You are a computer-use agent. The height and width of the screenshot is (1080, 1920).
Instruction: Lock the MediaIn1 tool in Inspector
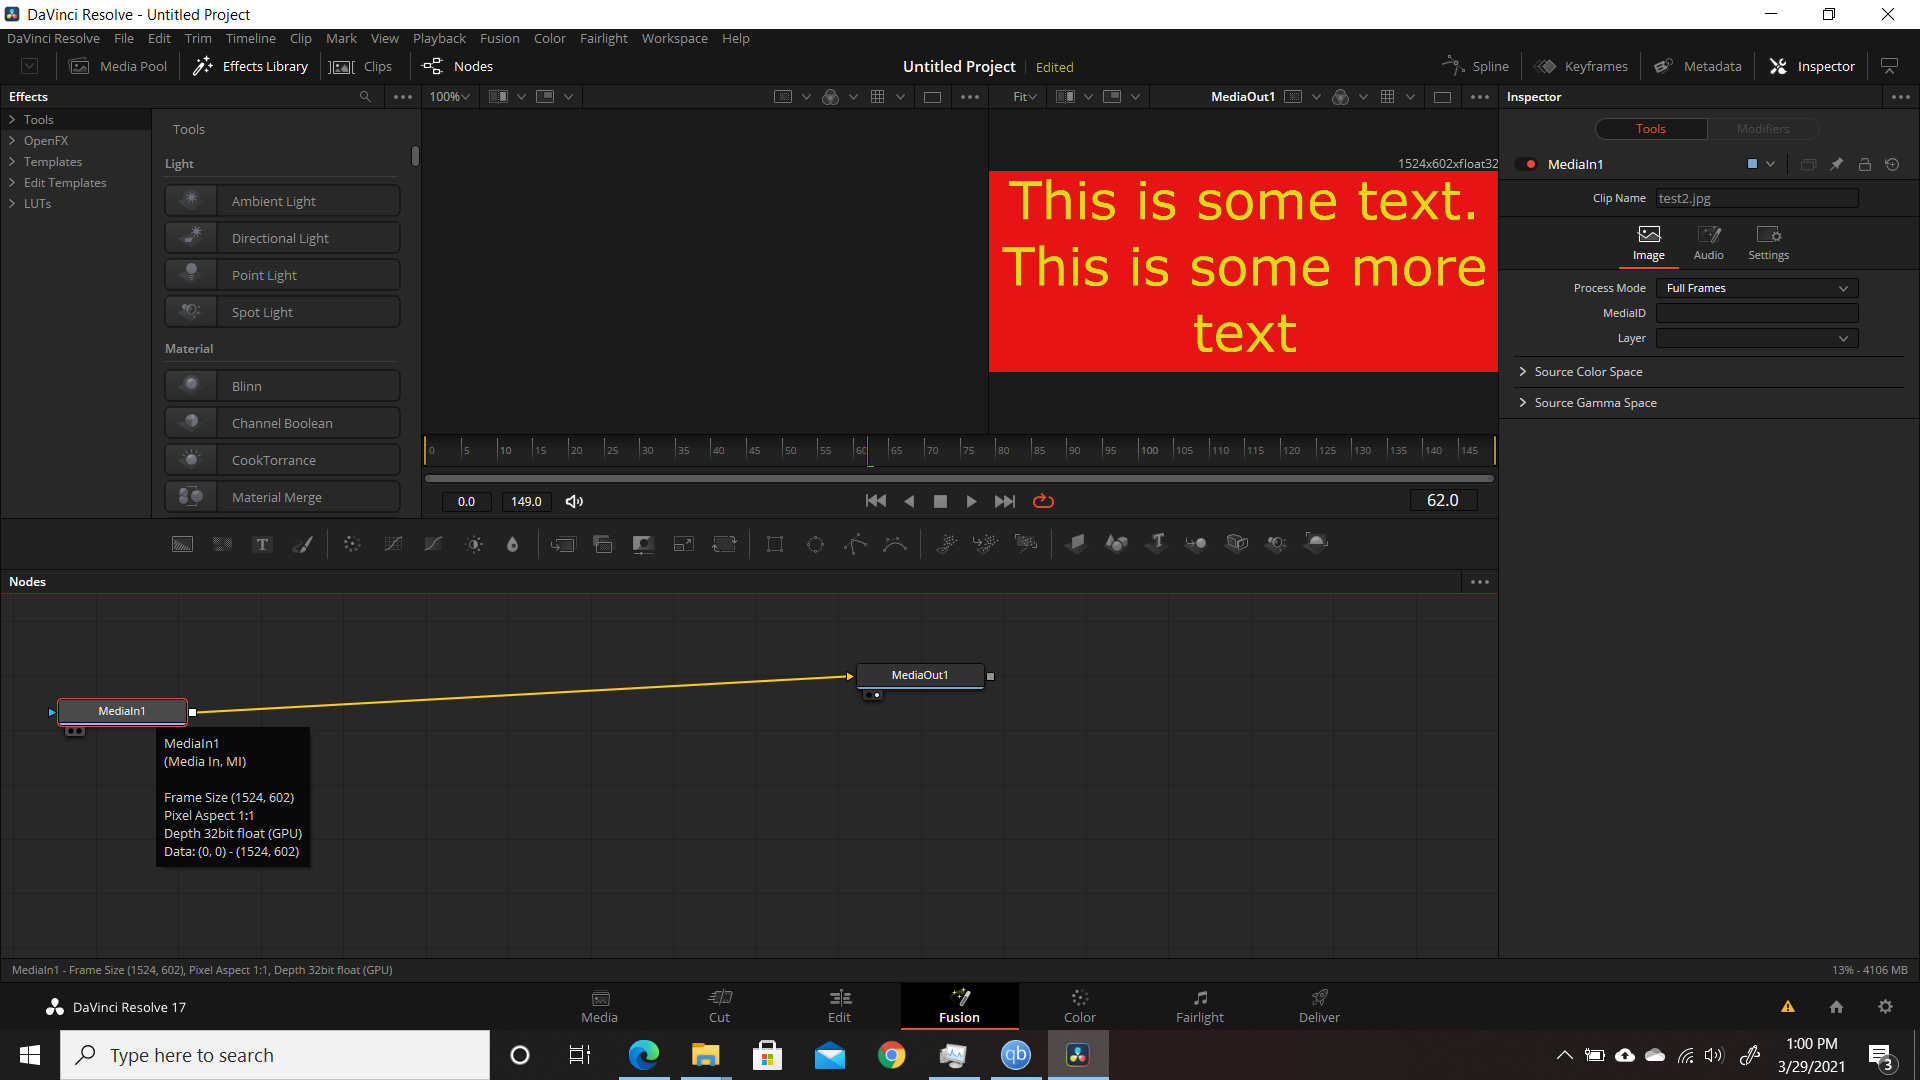click(1864, 164)
